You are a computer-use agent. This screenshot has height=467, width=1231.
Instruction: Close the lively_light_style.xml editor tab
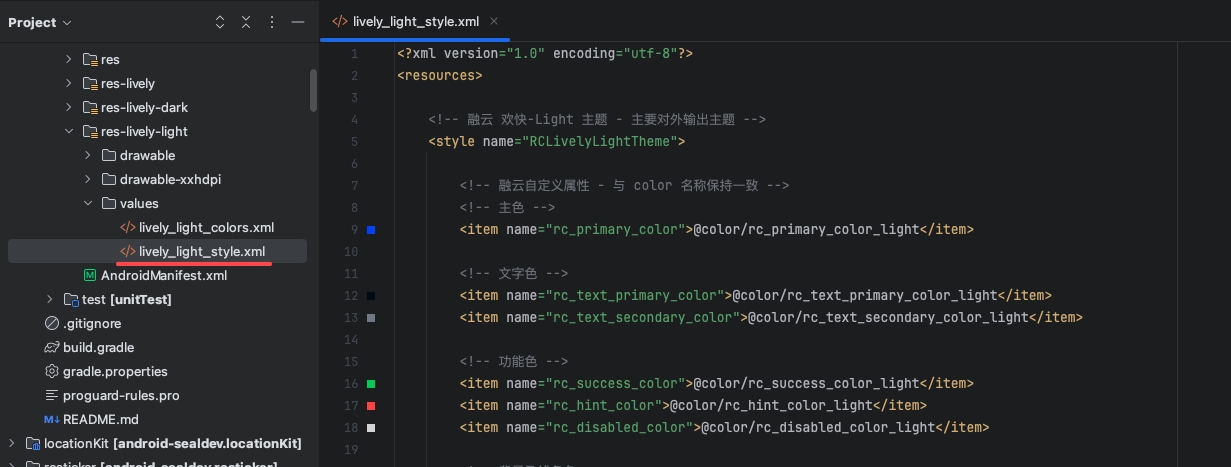tap(494, 21)
